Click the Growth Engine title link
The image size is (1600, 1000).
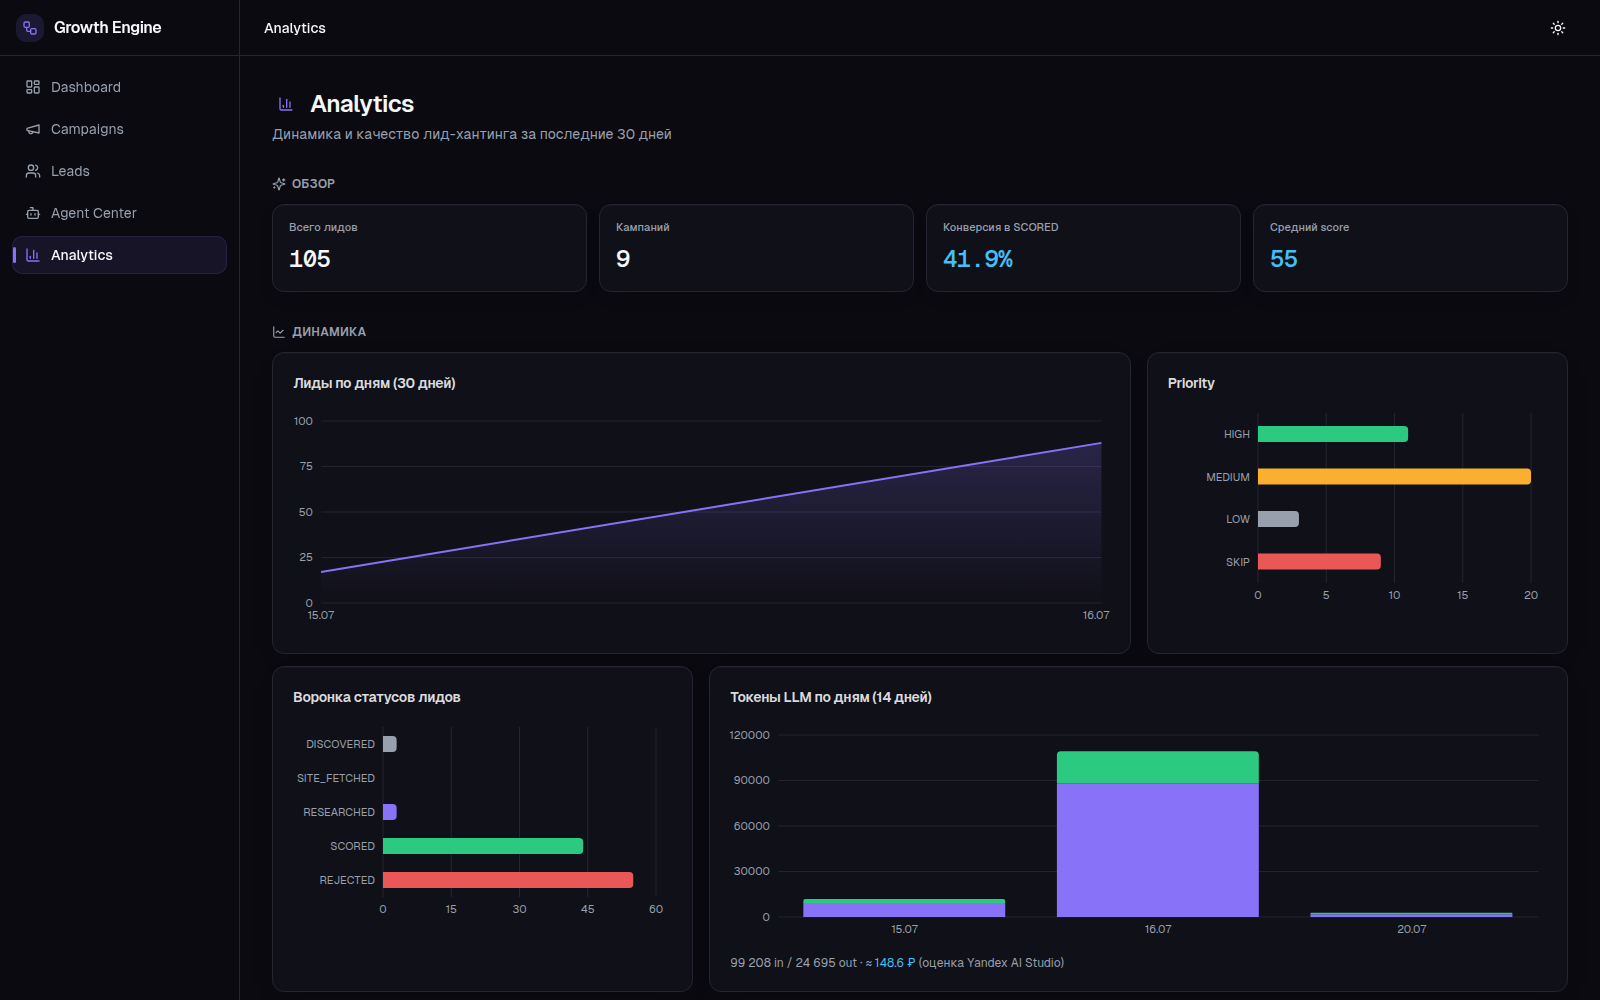pos(107,28)
